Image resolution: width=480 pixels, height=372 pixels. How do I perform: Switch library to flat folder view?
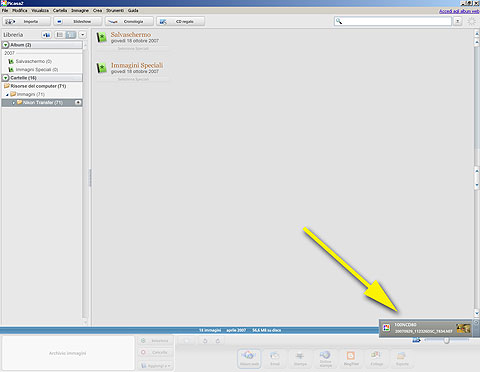pyautogui.click(x=60, y=35)
